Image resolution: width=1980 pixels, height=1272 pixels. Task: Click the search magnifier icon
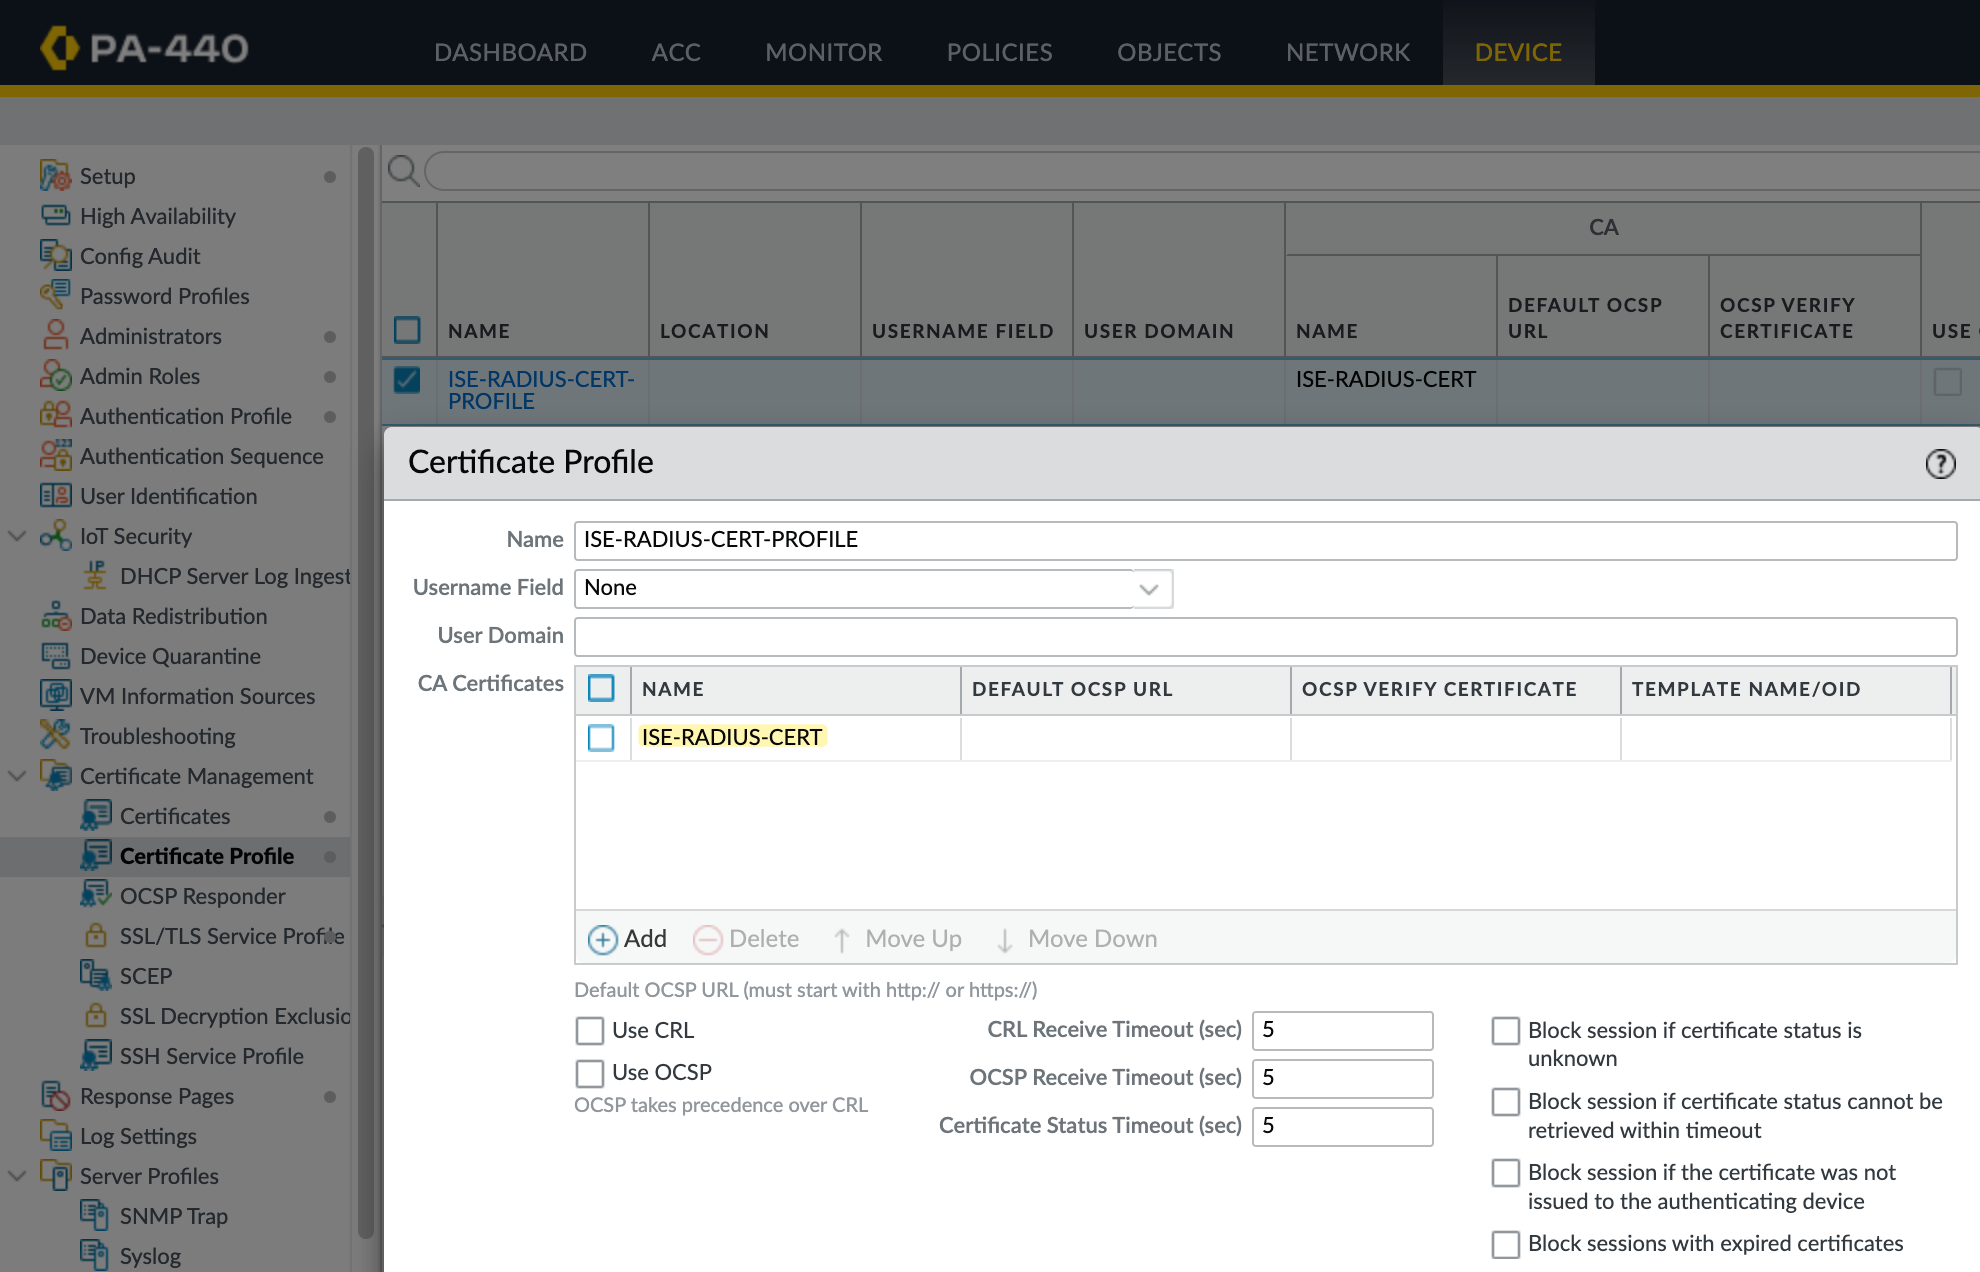(x=403, y=171)
